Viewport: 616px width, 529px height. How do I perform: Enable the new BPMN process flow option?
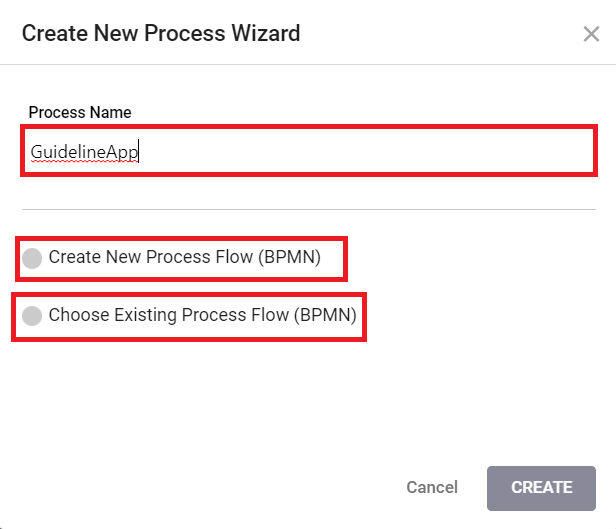[32, 258]
